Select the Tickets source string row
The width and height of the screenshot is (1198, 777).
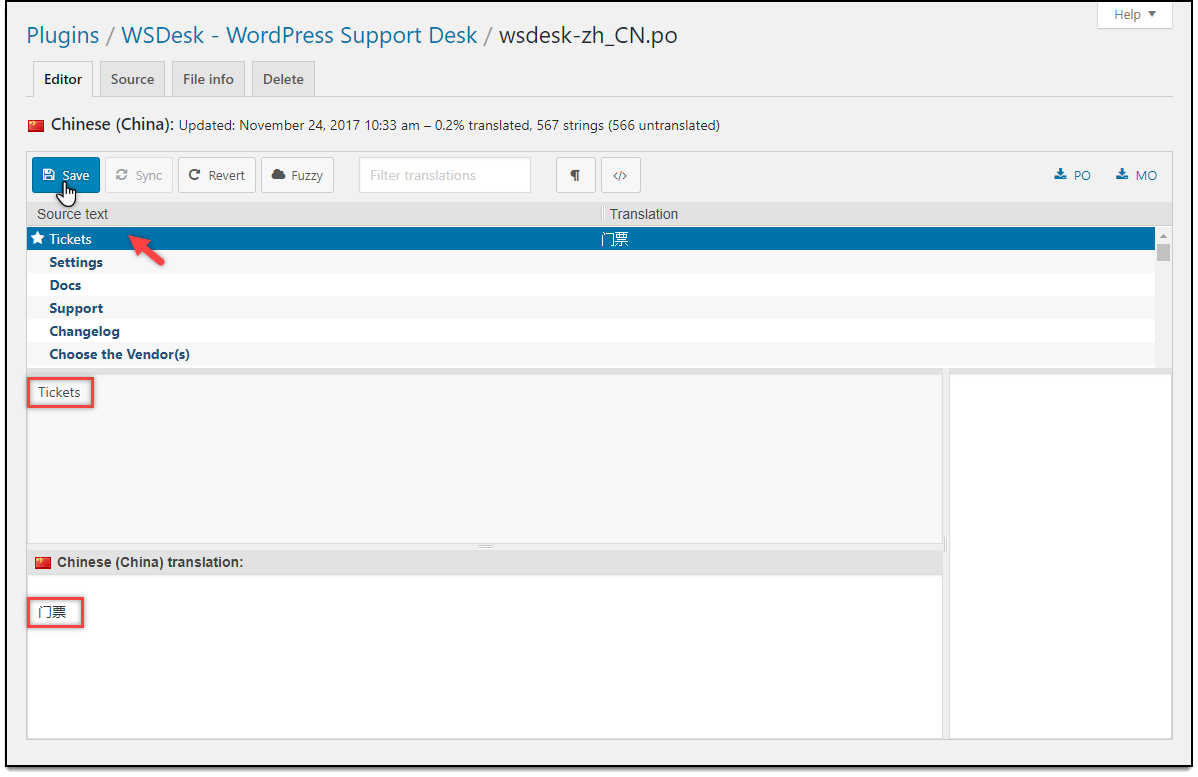pos(591,239)
